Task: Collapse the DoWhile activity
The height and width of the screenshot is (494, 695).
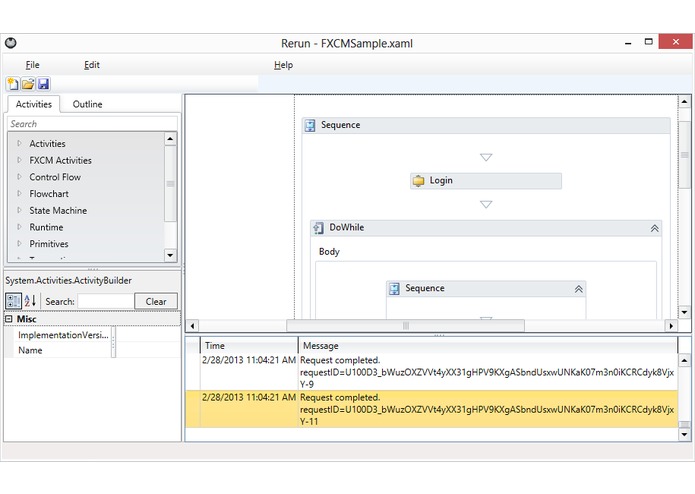Action: point(654,229)
